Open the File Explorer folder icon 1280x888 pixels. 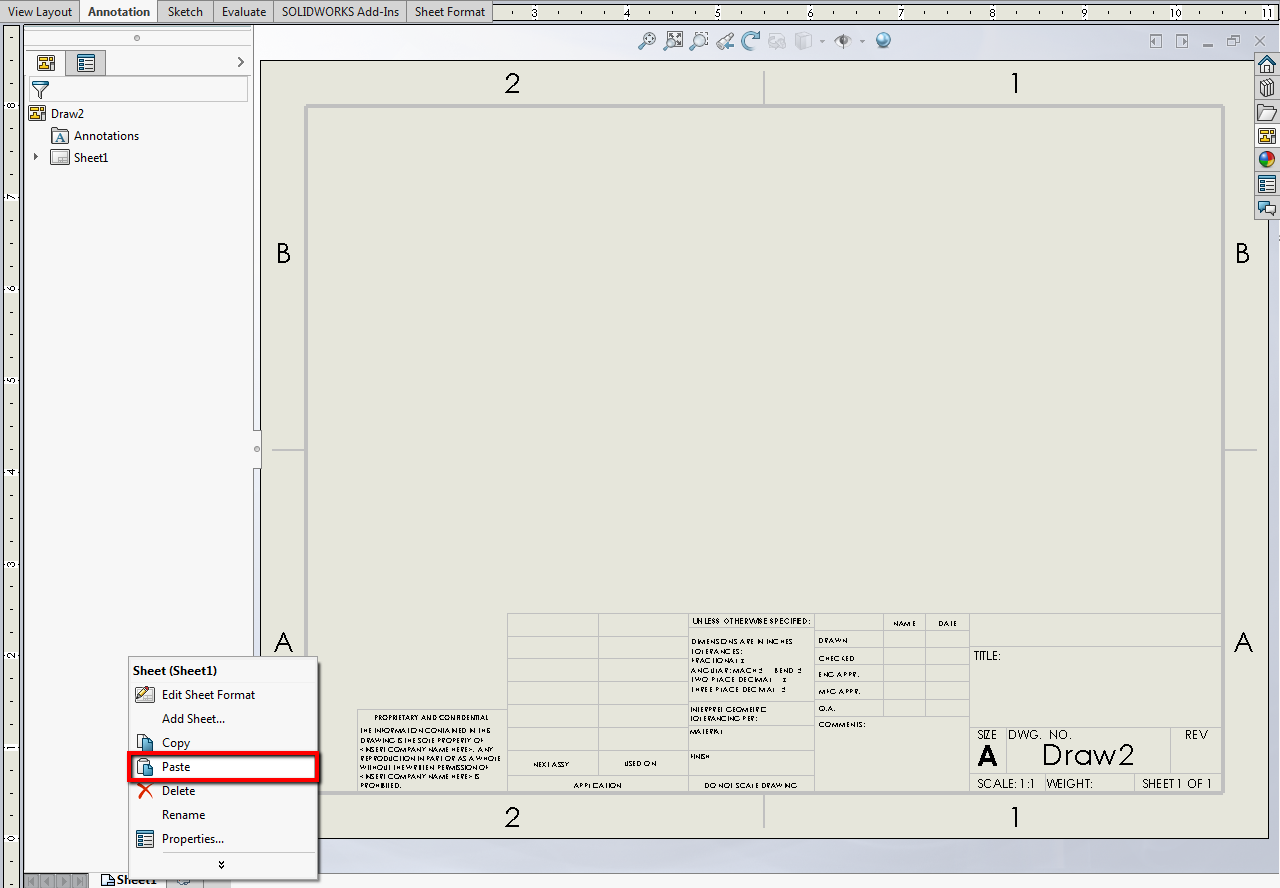tap(1267, 112)
